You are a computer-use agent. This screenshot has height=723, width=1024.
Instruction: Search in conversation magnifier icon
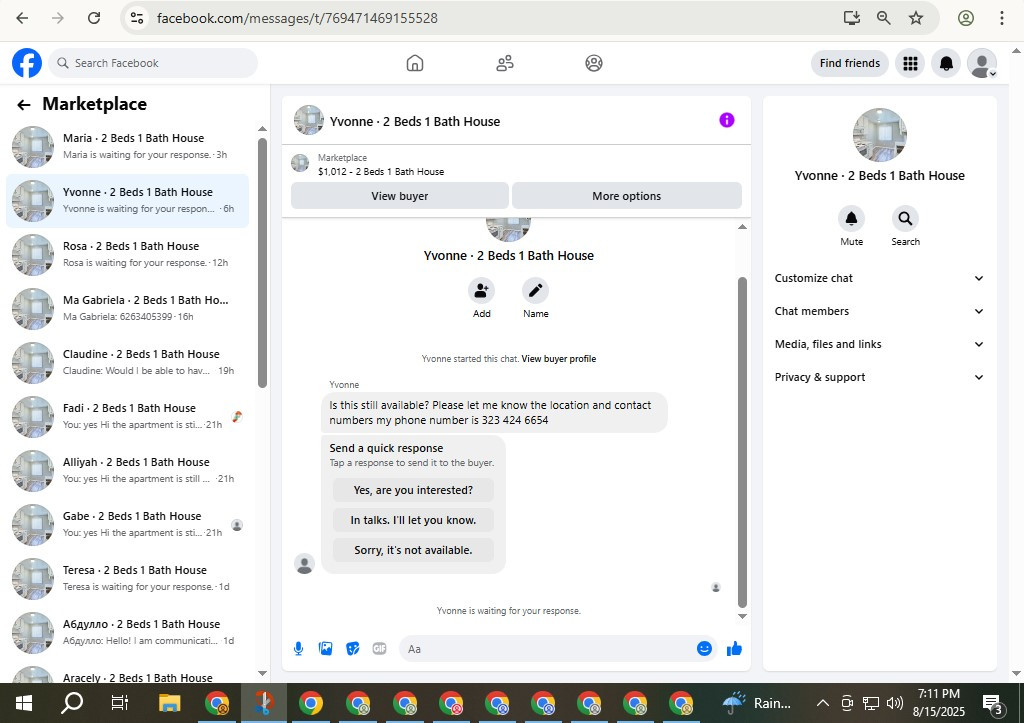coord(905,219)
